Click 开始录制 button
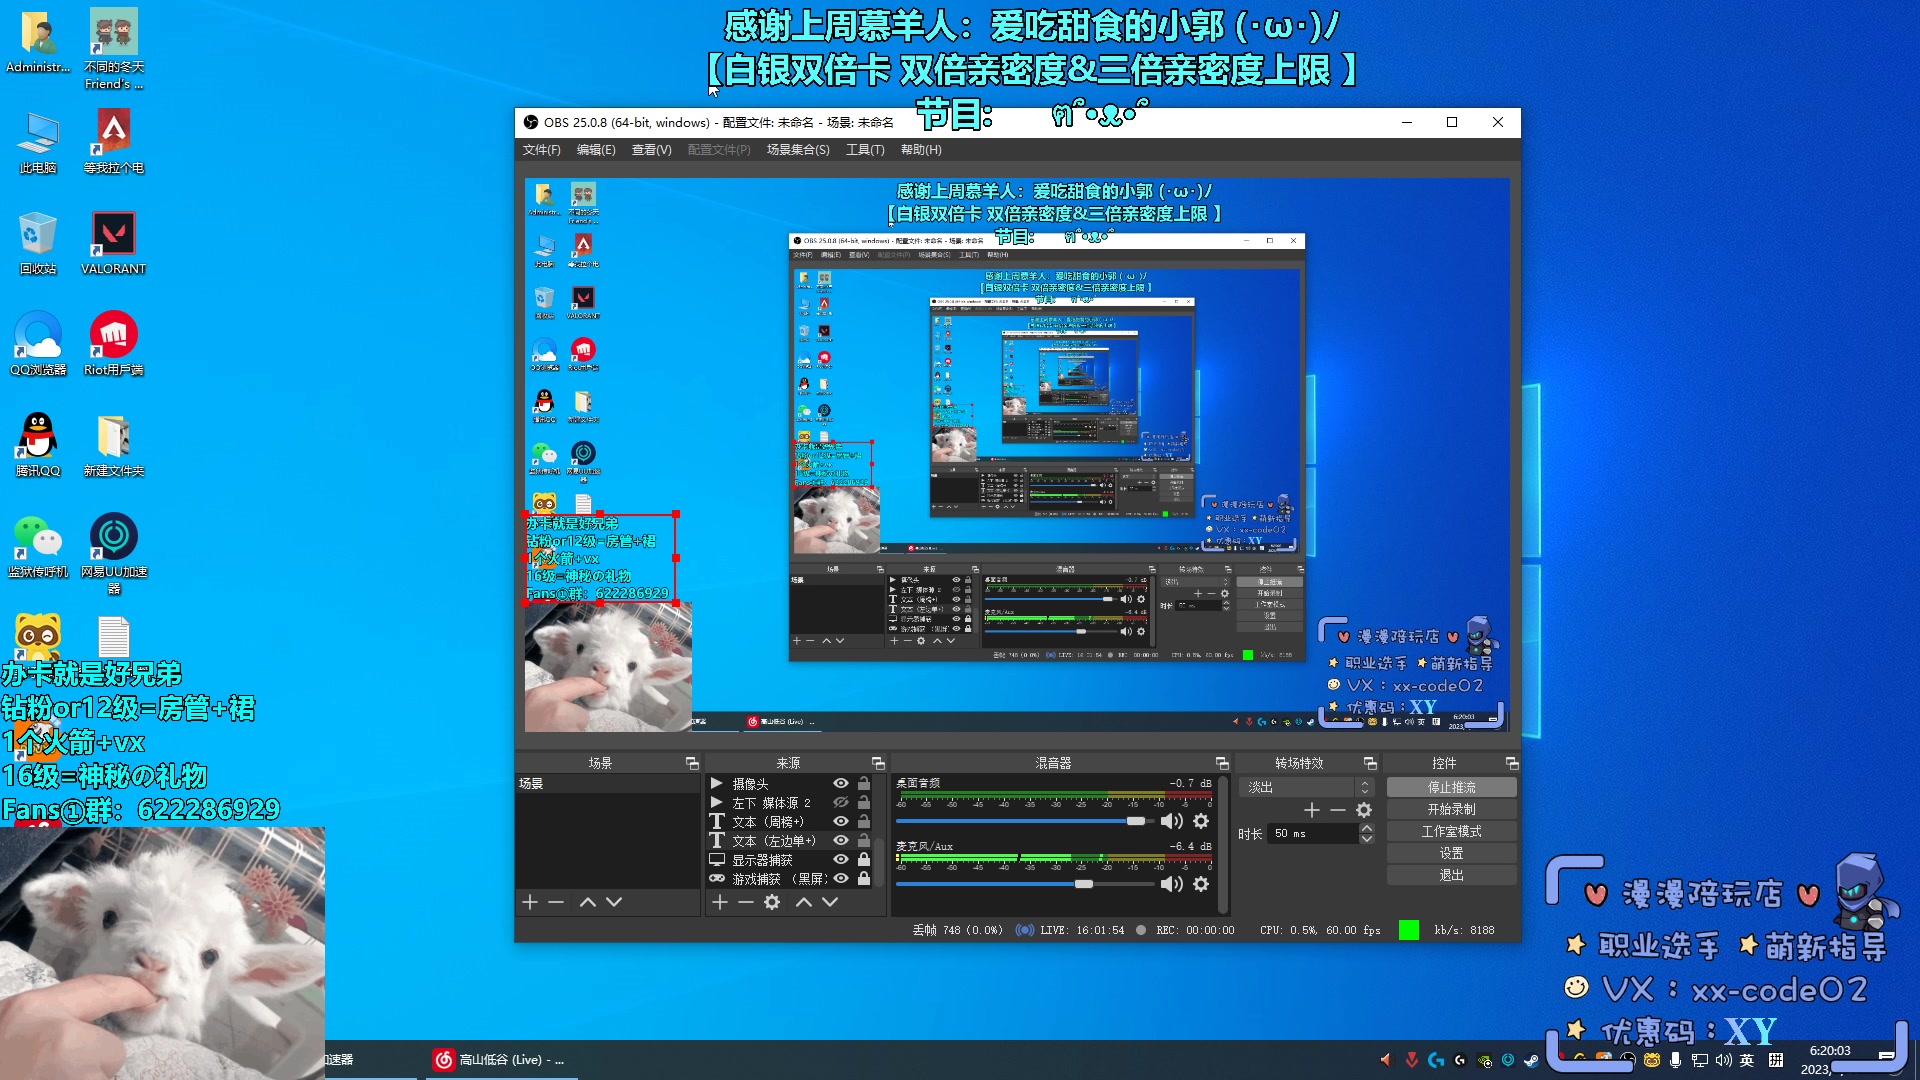1920x1080 pixels. click(1451, 810)
